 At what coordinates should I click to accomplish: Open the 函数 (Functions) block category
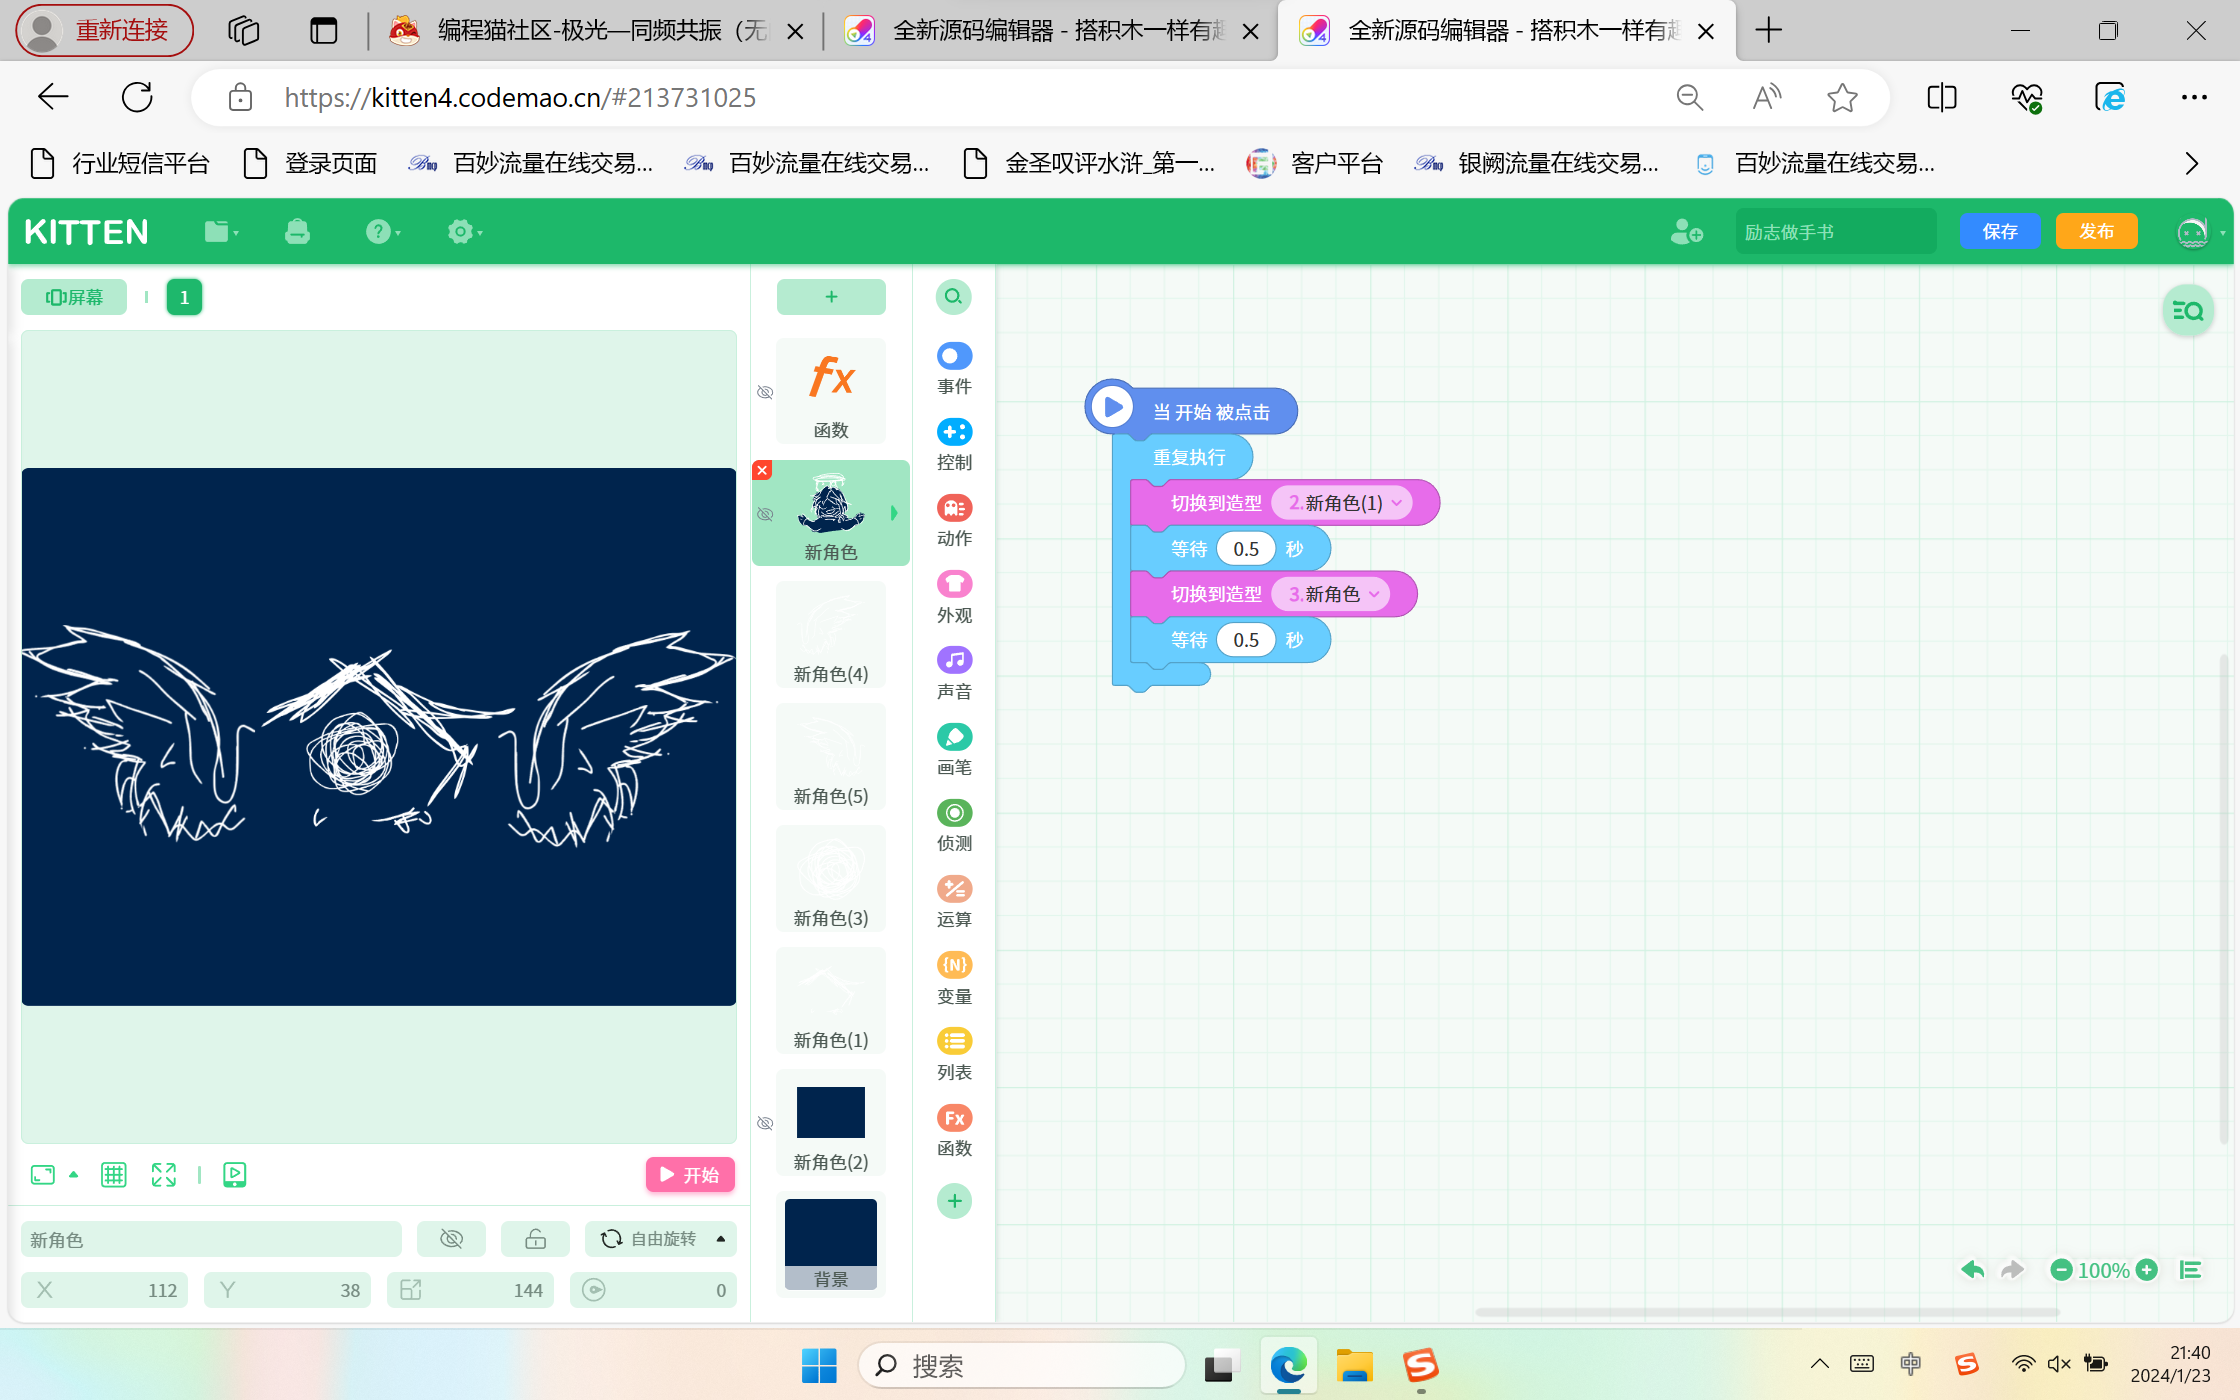[x=954, y=1131]
